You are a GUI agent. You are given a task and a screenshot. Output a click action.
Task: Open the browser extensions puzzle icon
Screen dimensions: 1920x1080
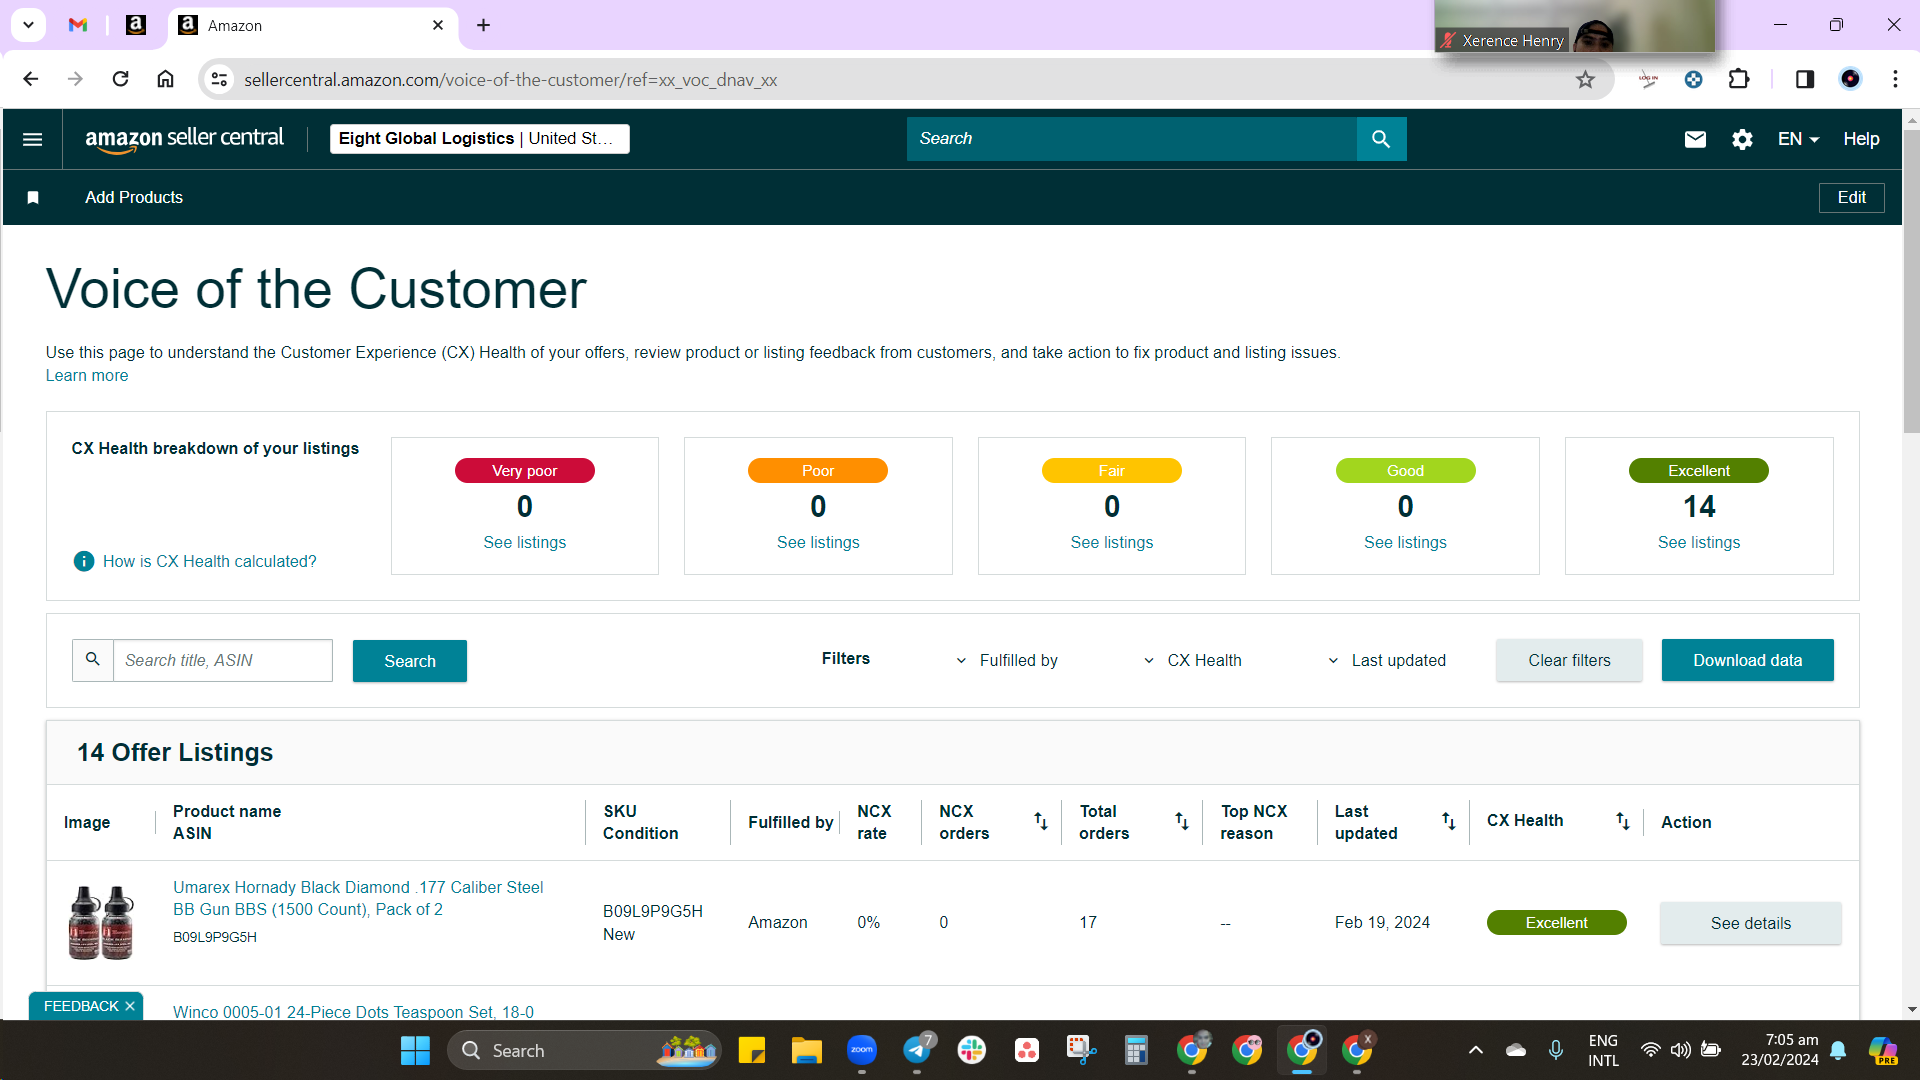[x=1739, y=79]
